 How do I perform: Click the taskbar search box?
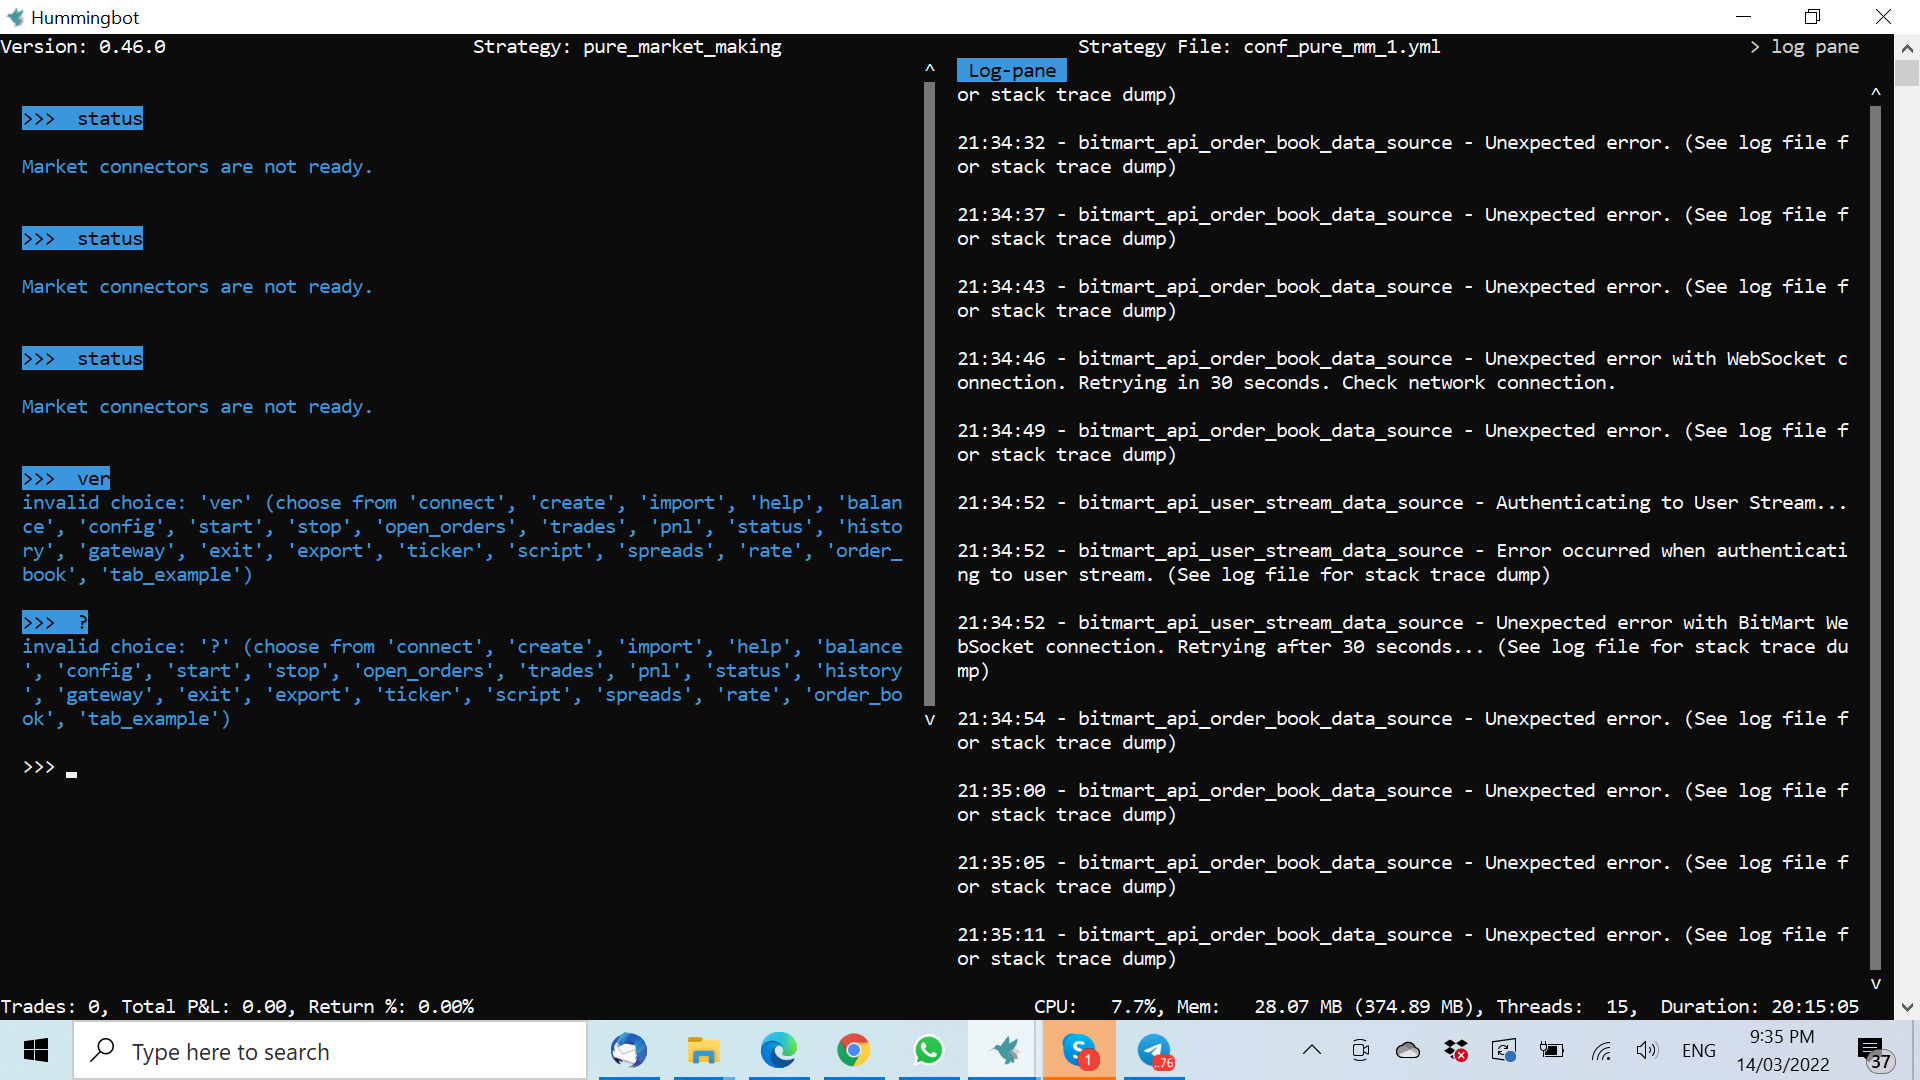click(330, 1051)
